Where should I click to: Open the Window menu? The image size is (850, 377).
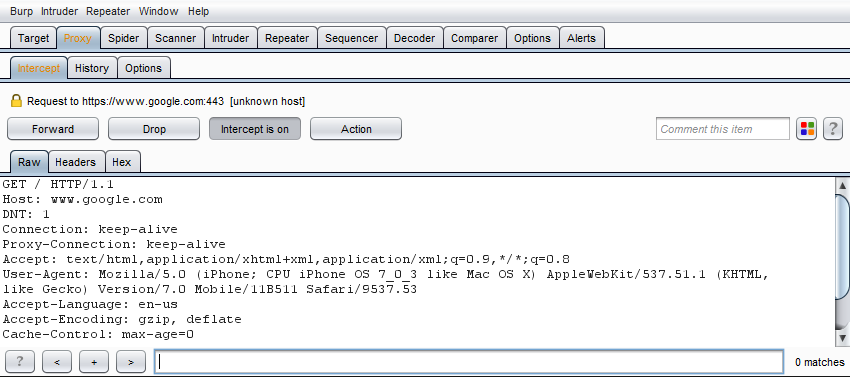158,11
